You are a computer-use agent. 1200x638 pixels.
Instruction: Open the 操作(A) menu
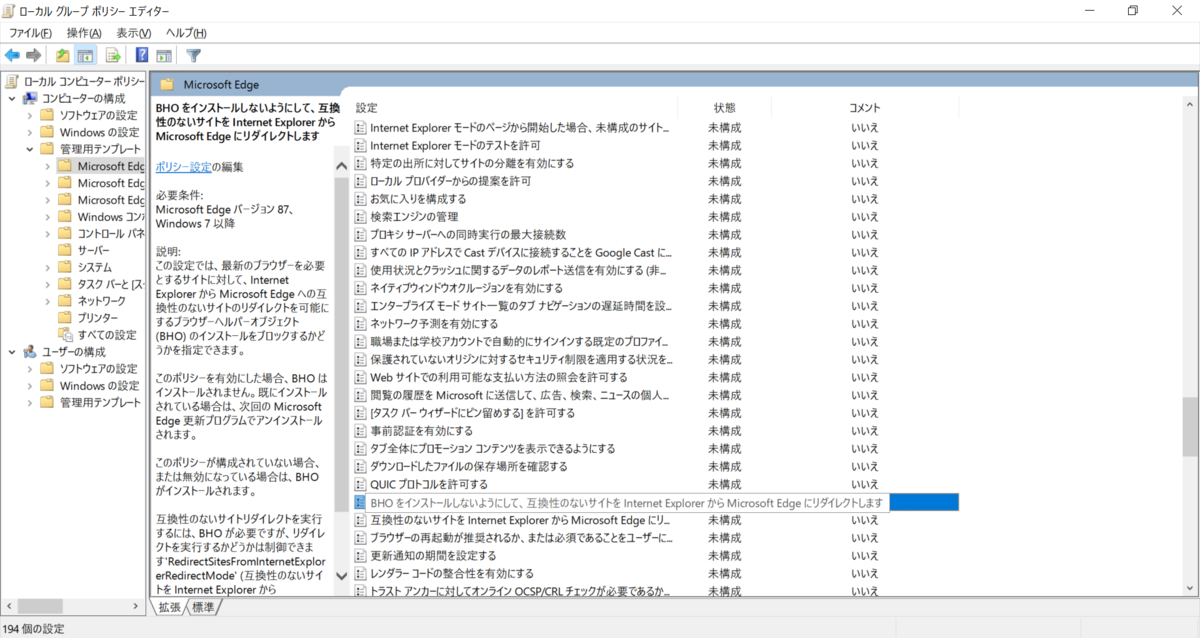(x=84, y=33)
